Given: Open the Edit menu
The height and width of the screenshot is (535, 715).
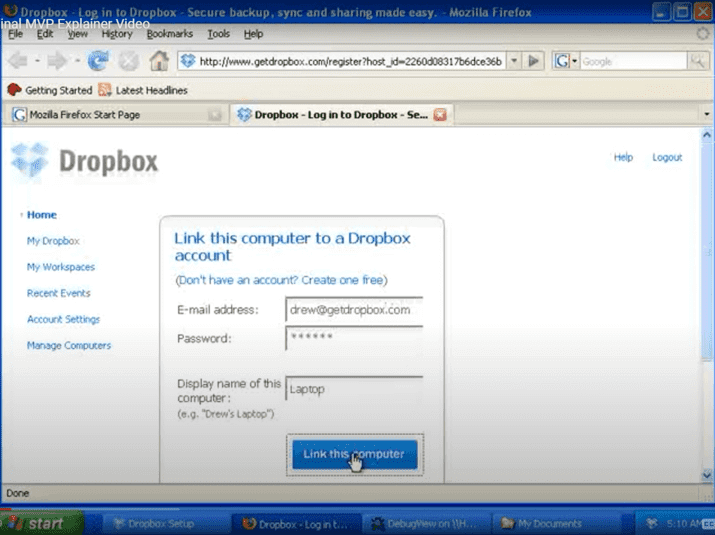Looking at the screenshot, I should (x=45, y=34).
